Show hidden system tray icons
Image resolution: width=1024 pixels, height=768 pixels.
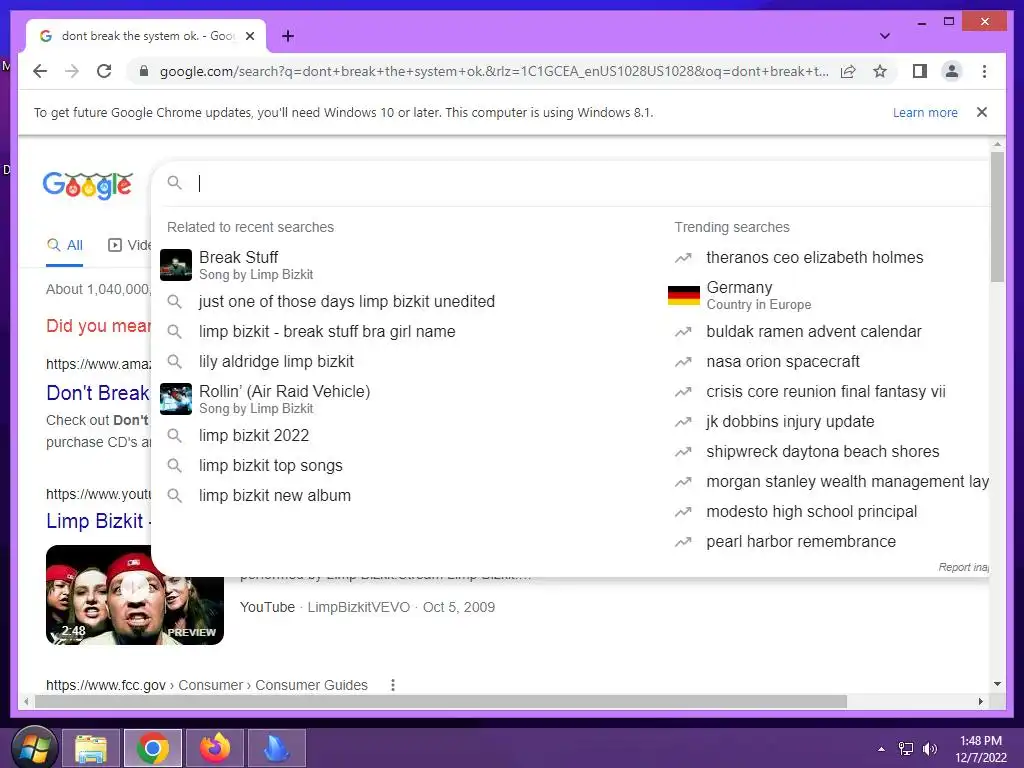pyautogui.click(x=882, y=749)
